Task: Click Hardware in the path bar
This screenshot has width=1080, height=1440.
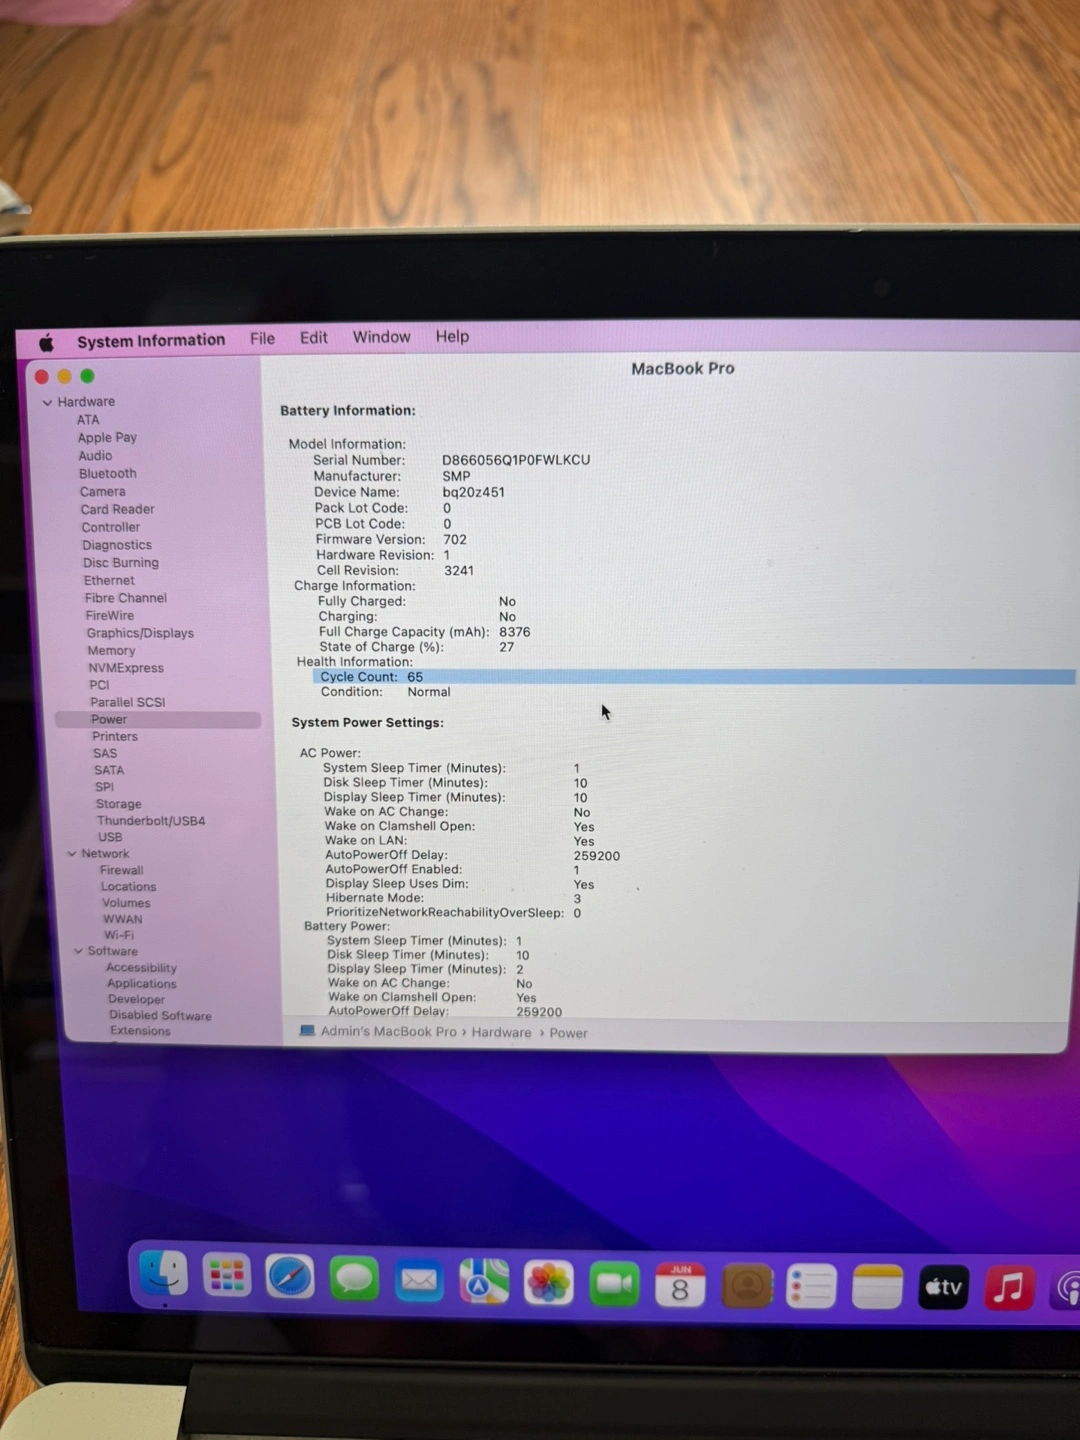Action: [501, 1032]
